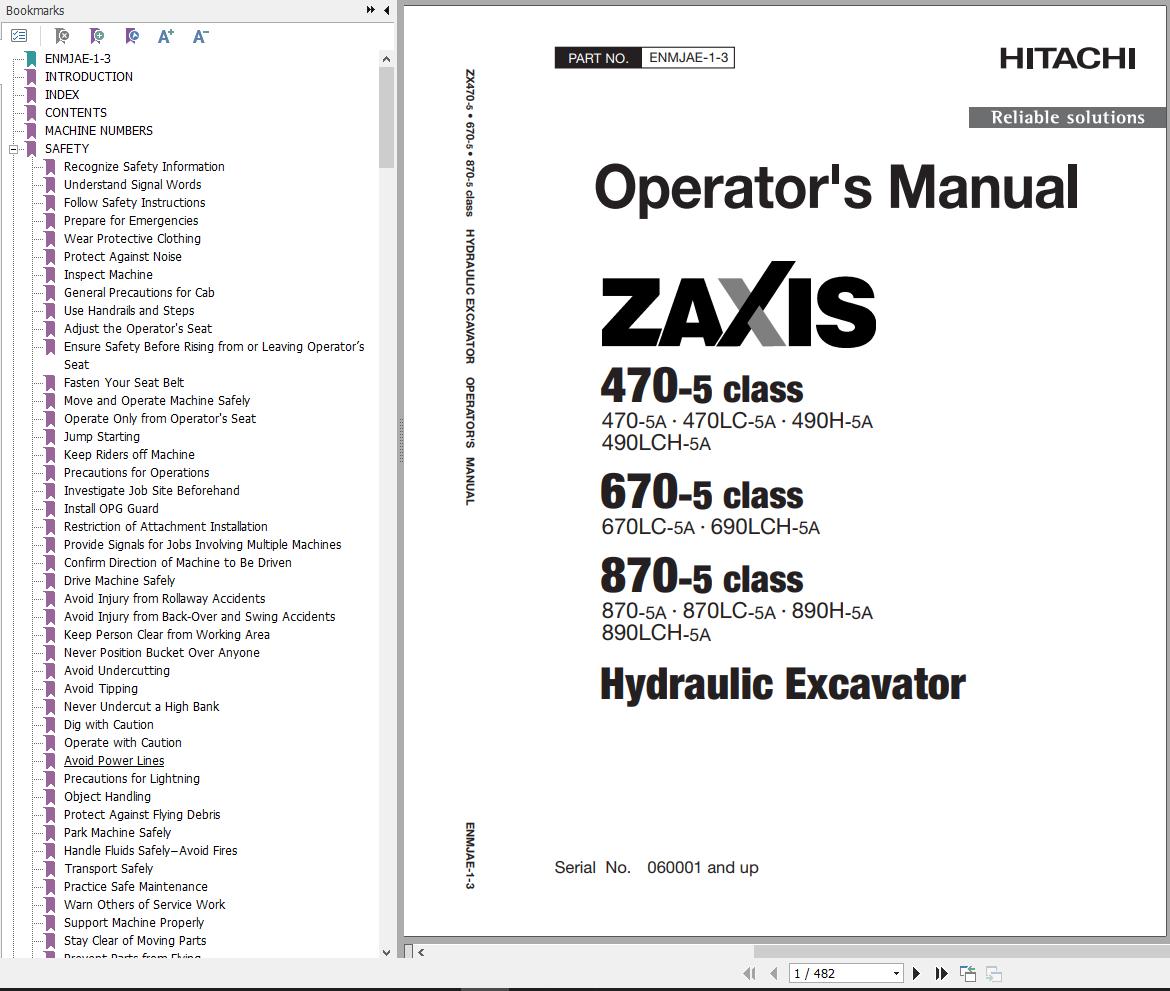Image resolution: width=1170 pixels, height=991 pixels.
Task: Expand bookmarks panel with double-arrow icon
Action: [x=370, y=10]
